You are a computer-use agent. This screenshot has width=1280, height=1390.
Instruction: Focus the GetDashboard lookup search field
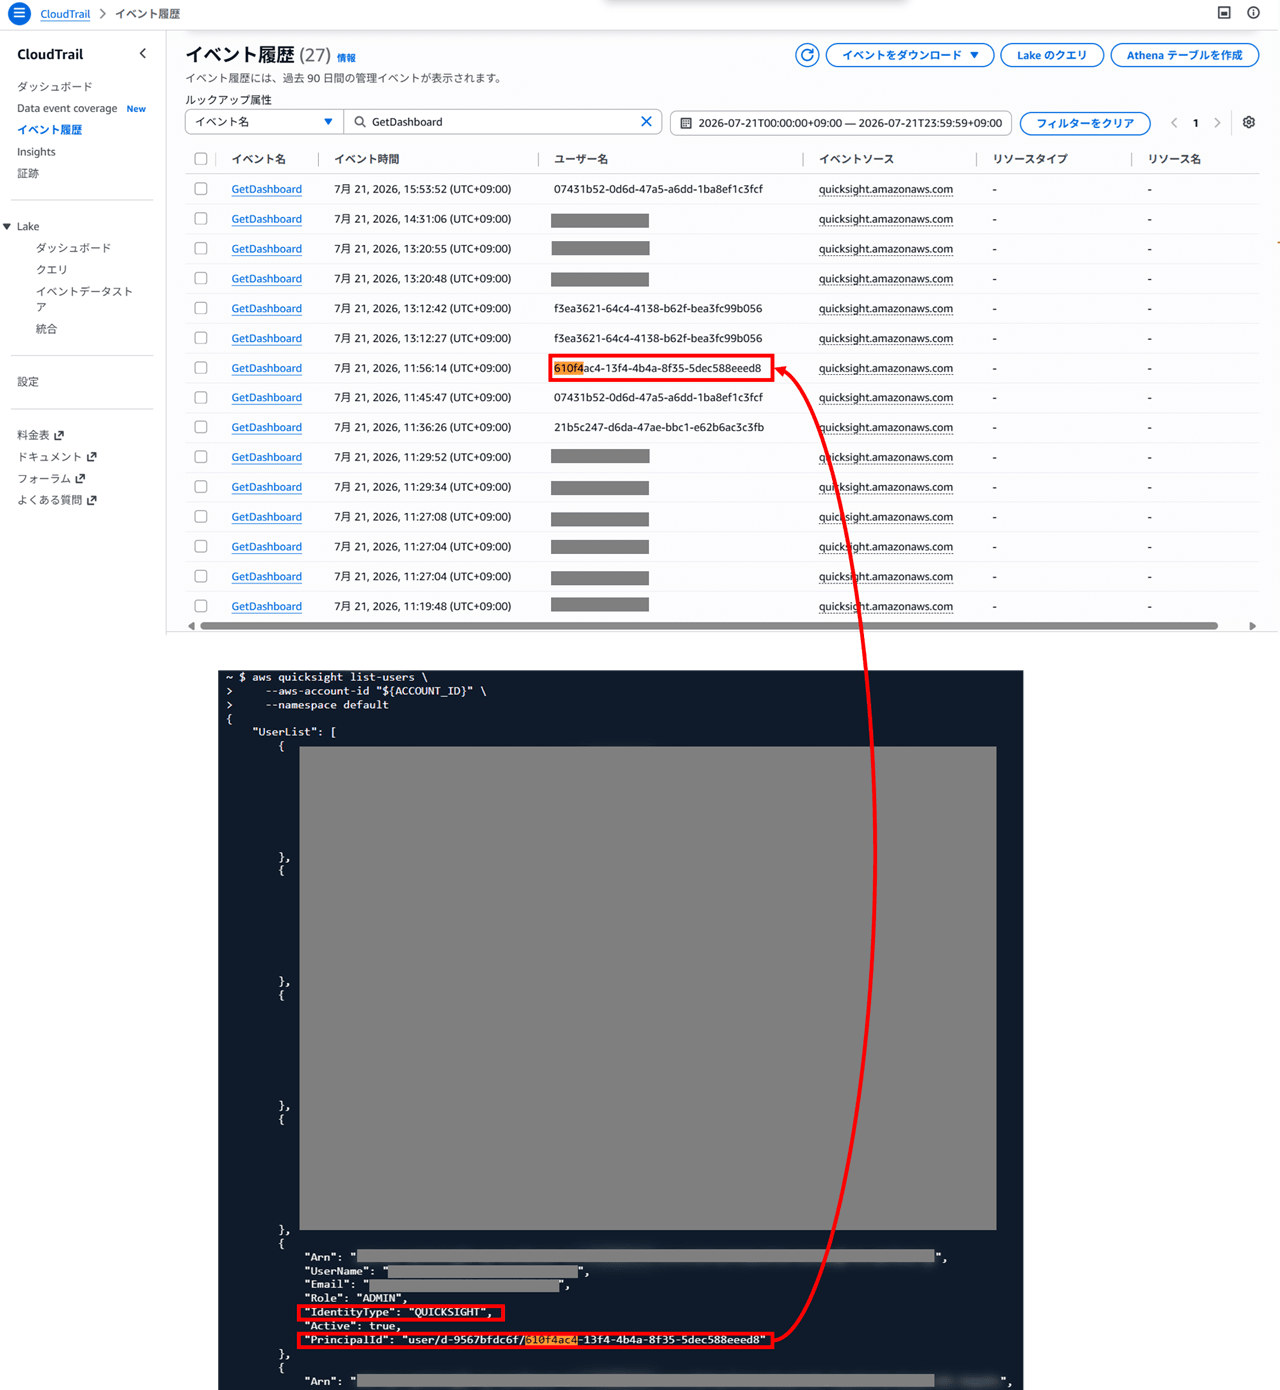[x=504, y=122]
